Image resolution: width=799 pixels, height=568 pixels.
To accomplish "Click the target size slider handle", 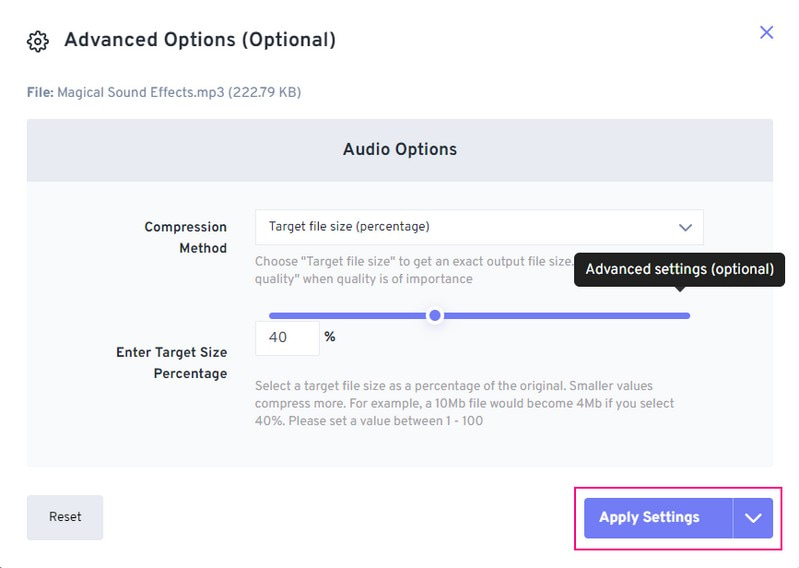I will [435, 315].
